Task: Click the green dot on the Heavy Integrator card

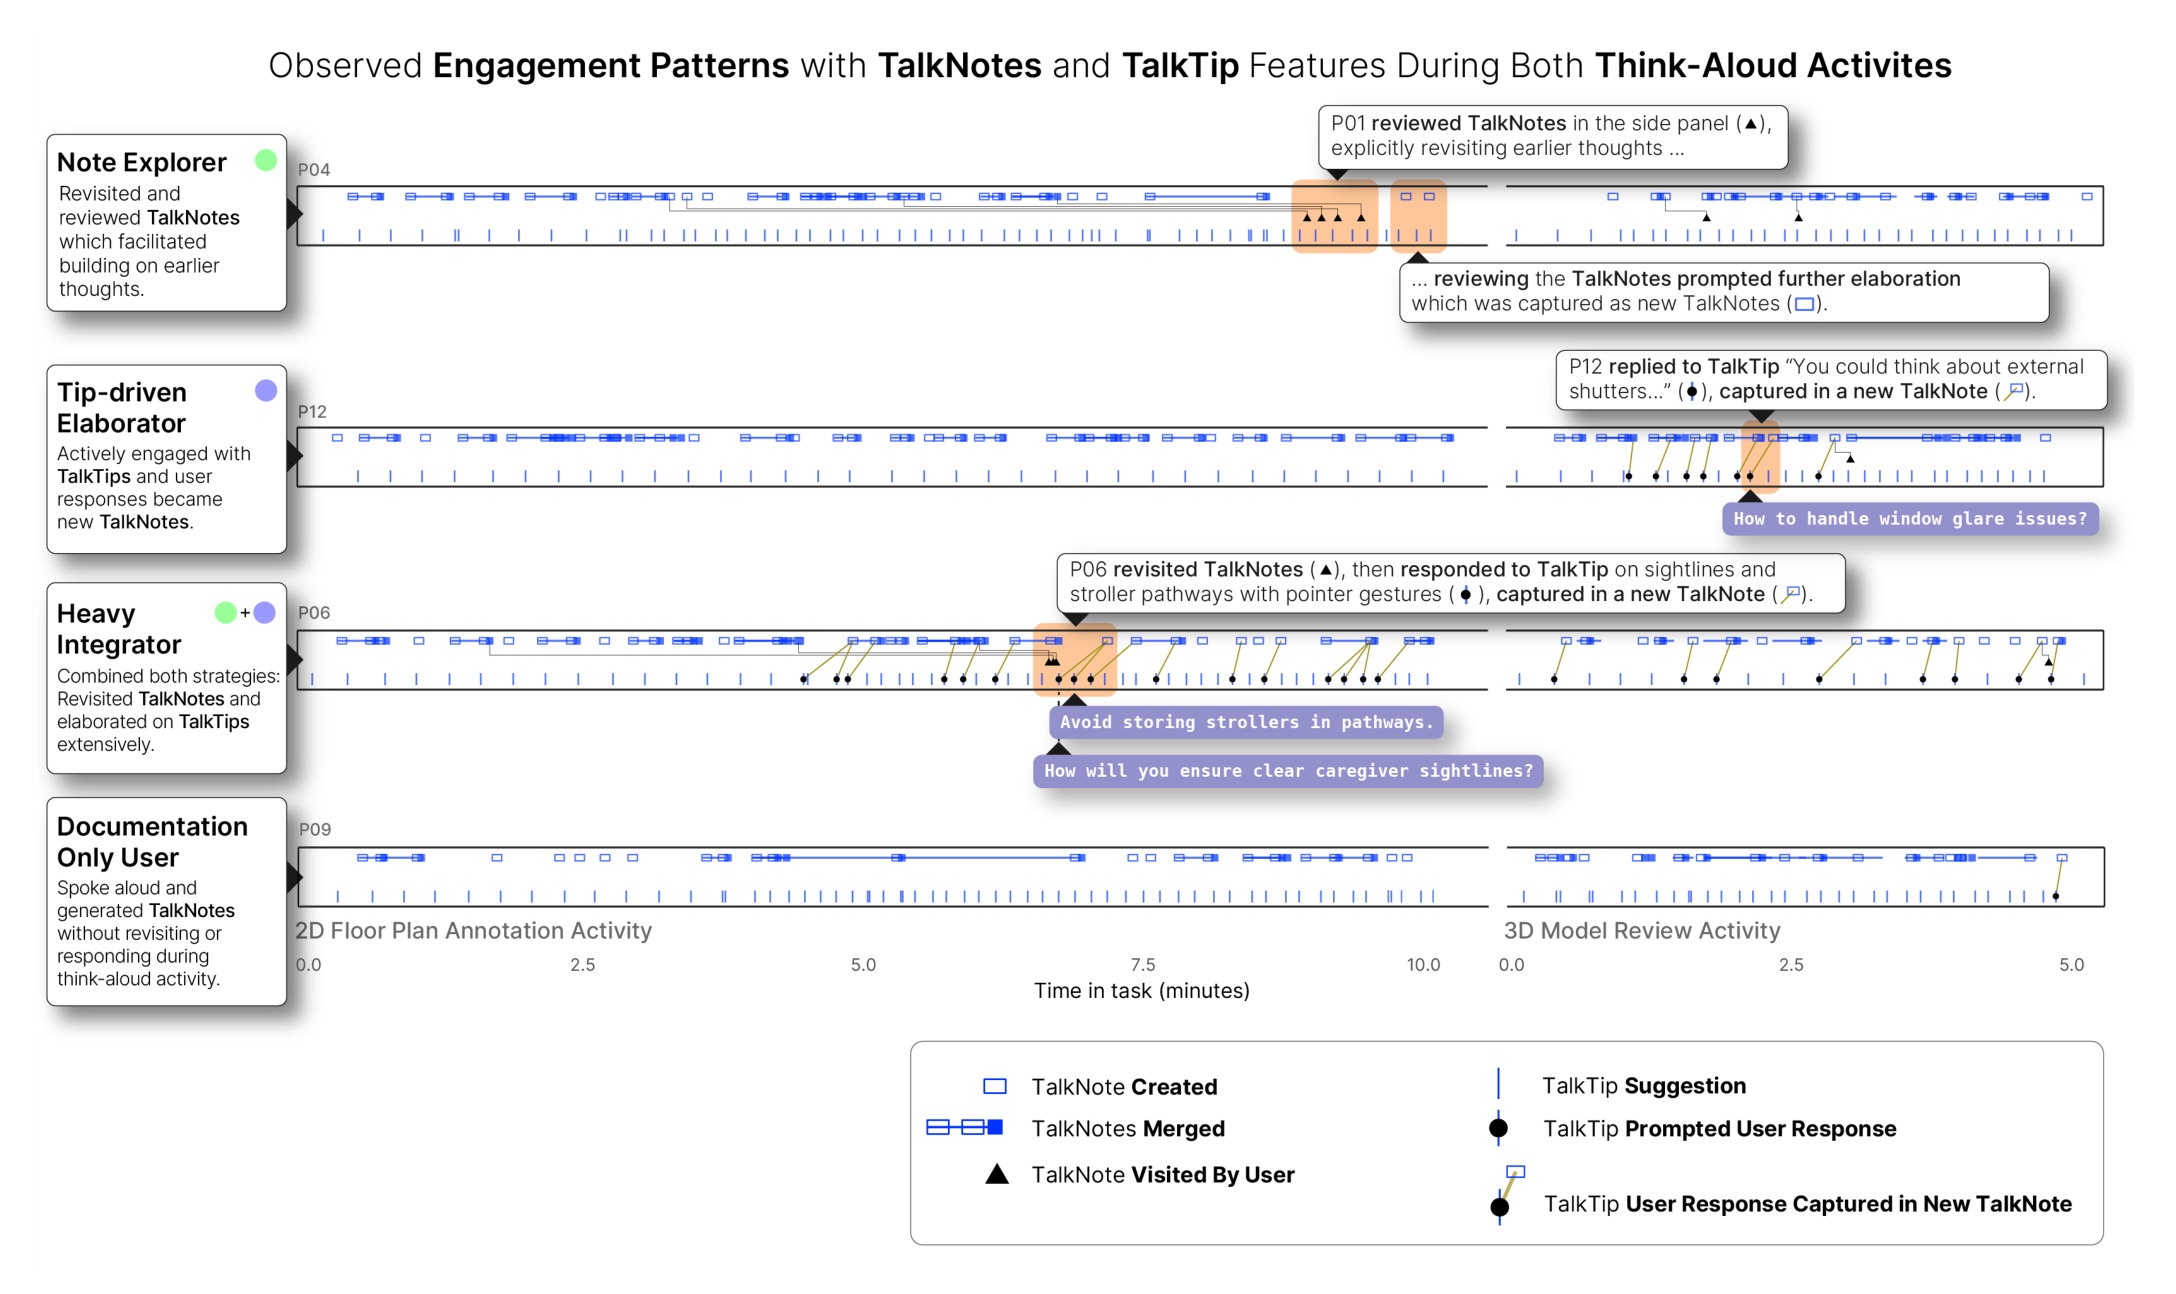Action: tap(226, 612)
